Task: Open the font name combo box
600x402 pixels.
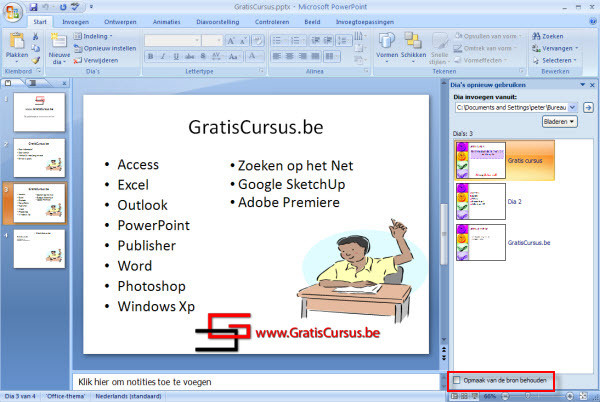Action: click(172, 41)
